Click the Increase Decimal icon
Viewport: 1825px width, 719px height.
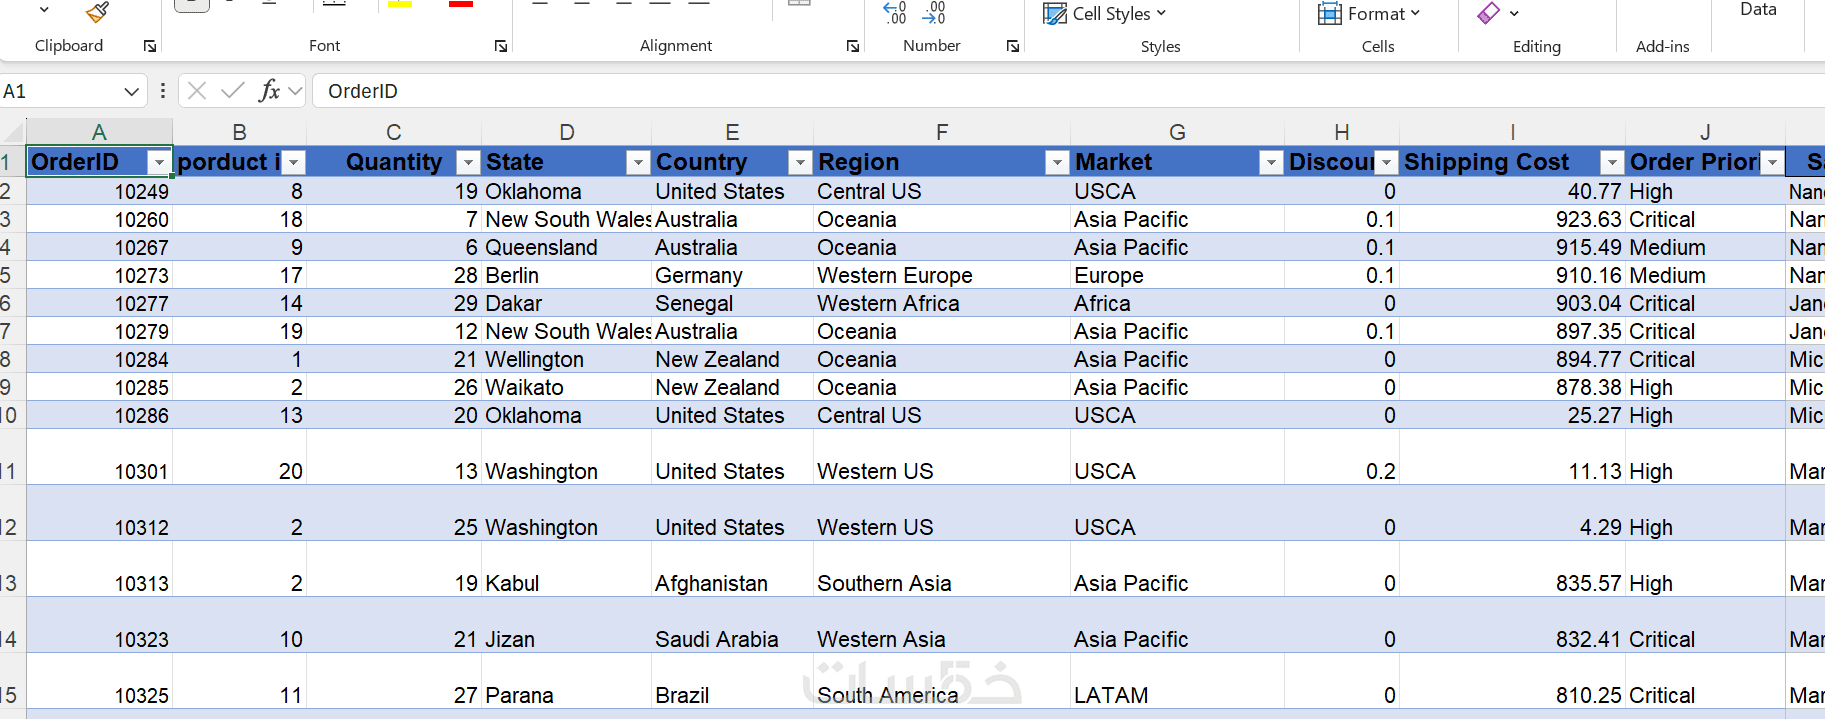click(x=895, y=12)
